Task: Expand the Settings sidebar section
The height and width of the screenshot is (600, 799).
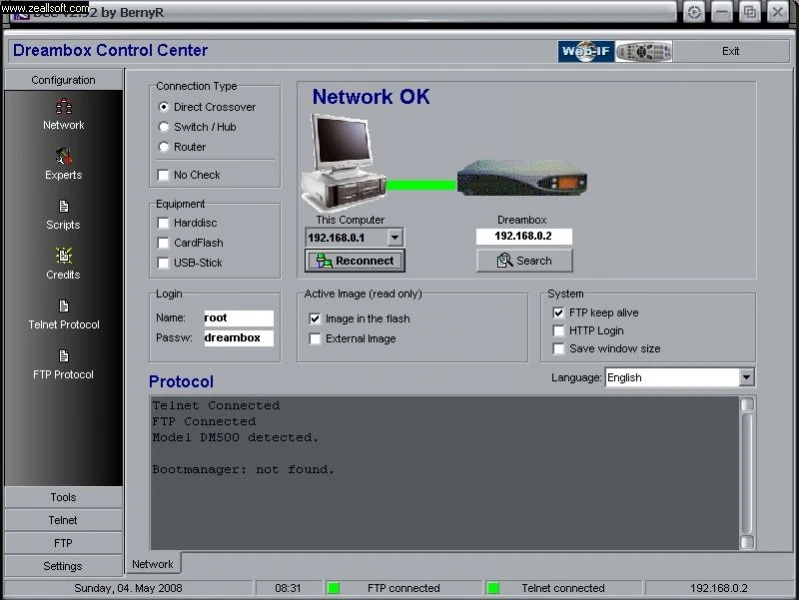Action: (x=63, y=566)
